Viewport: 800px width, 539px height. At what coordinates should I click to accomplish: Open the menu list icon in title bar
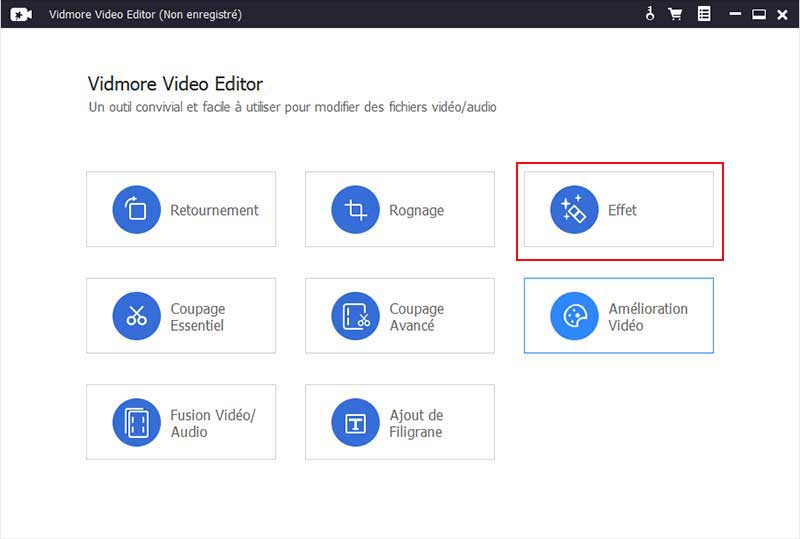704,14
